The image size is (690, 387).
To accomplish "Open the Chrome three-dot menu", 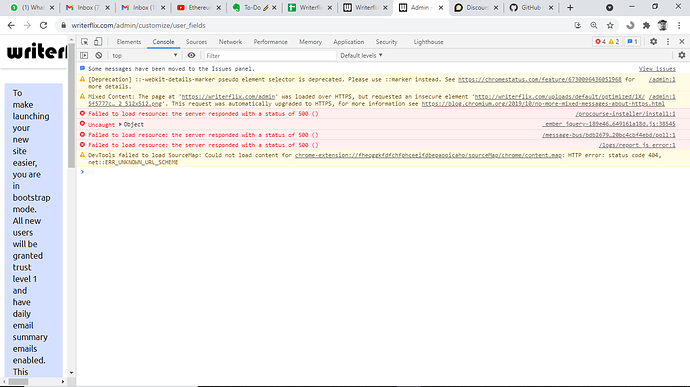I will coord(679,26).
